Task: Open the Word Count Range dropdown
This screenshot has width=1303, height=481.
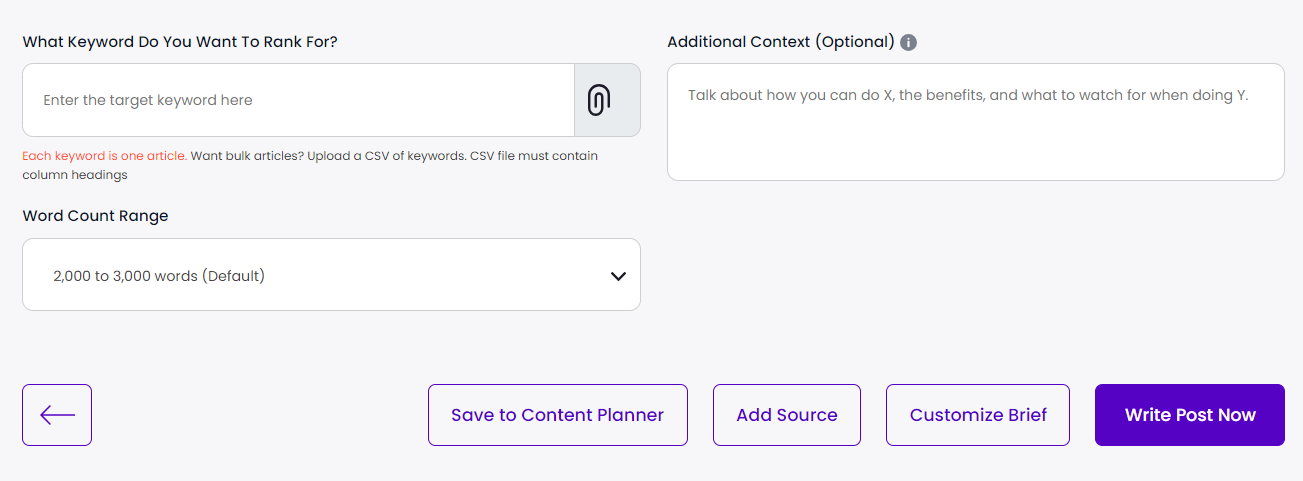Action: pyautogui.click(x=330, y=275)
